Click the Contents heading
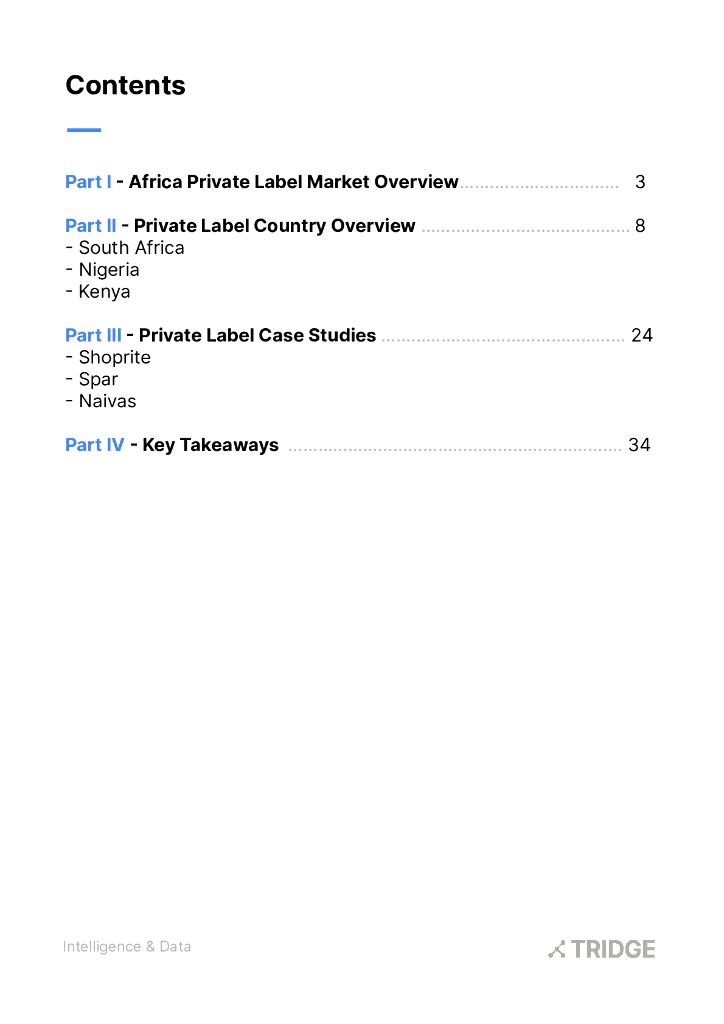Screen dimensions: 724x1024 (125, 86)
